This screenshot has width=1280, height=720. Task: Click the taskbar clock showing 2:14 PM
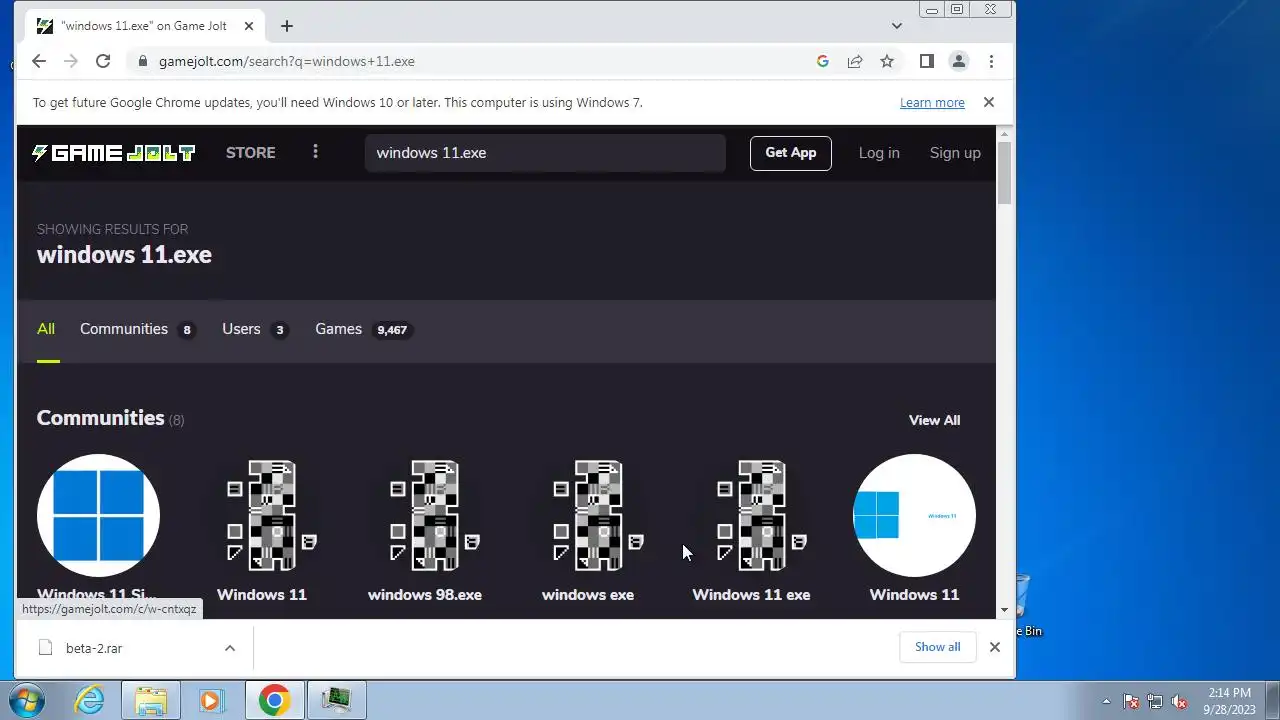[1229, 701]
